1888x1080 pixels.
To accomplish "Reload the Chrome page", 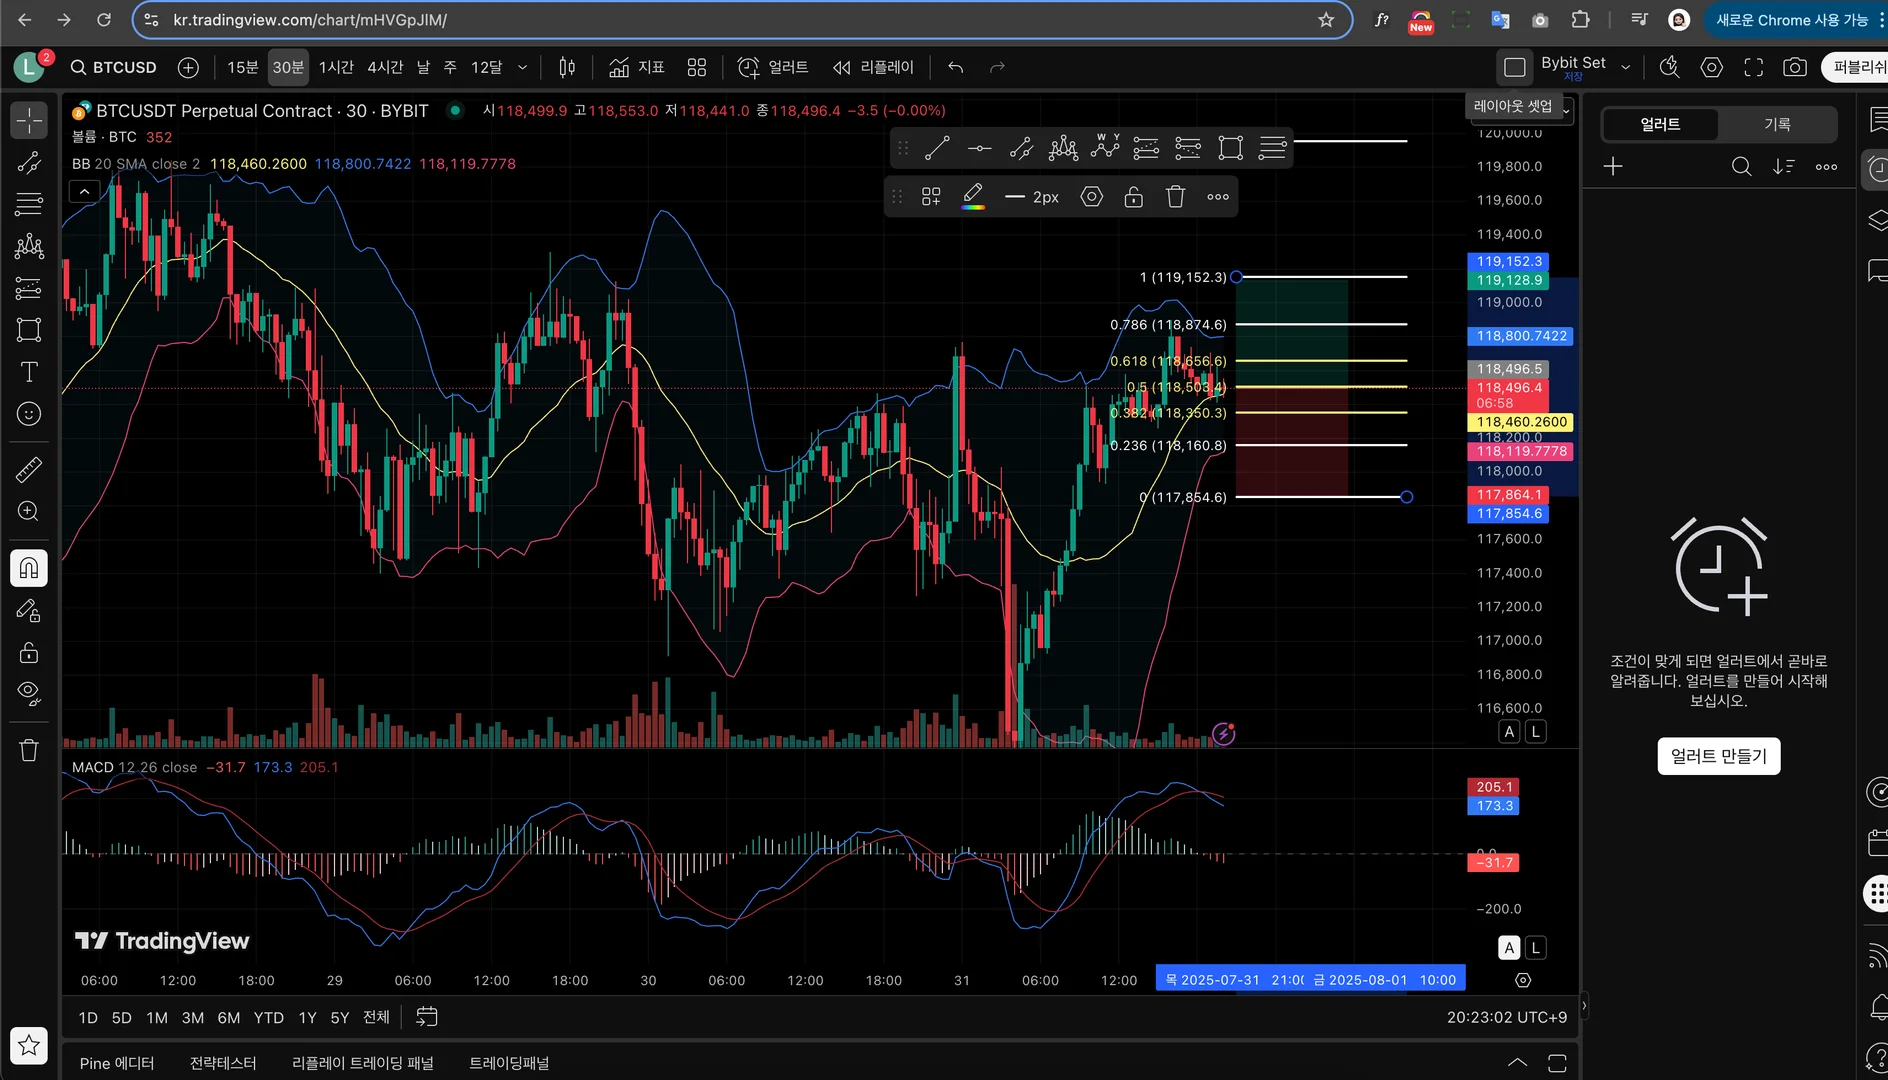I will (104, 20).
